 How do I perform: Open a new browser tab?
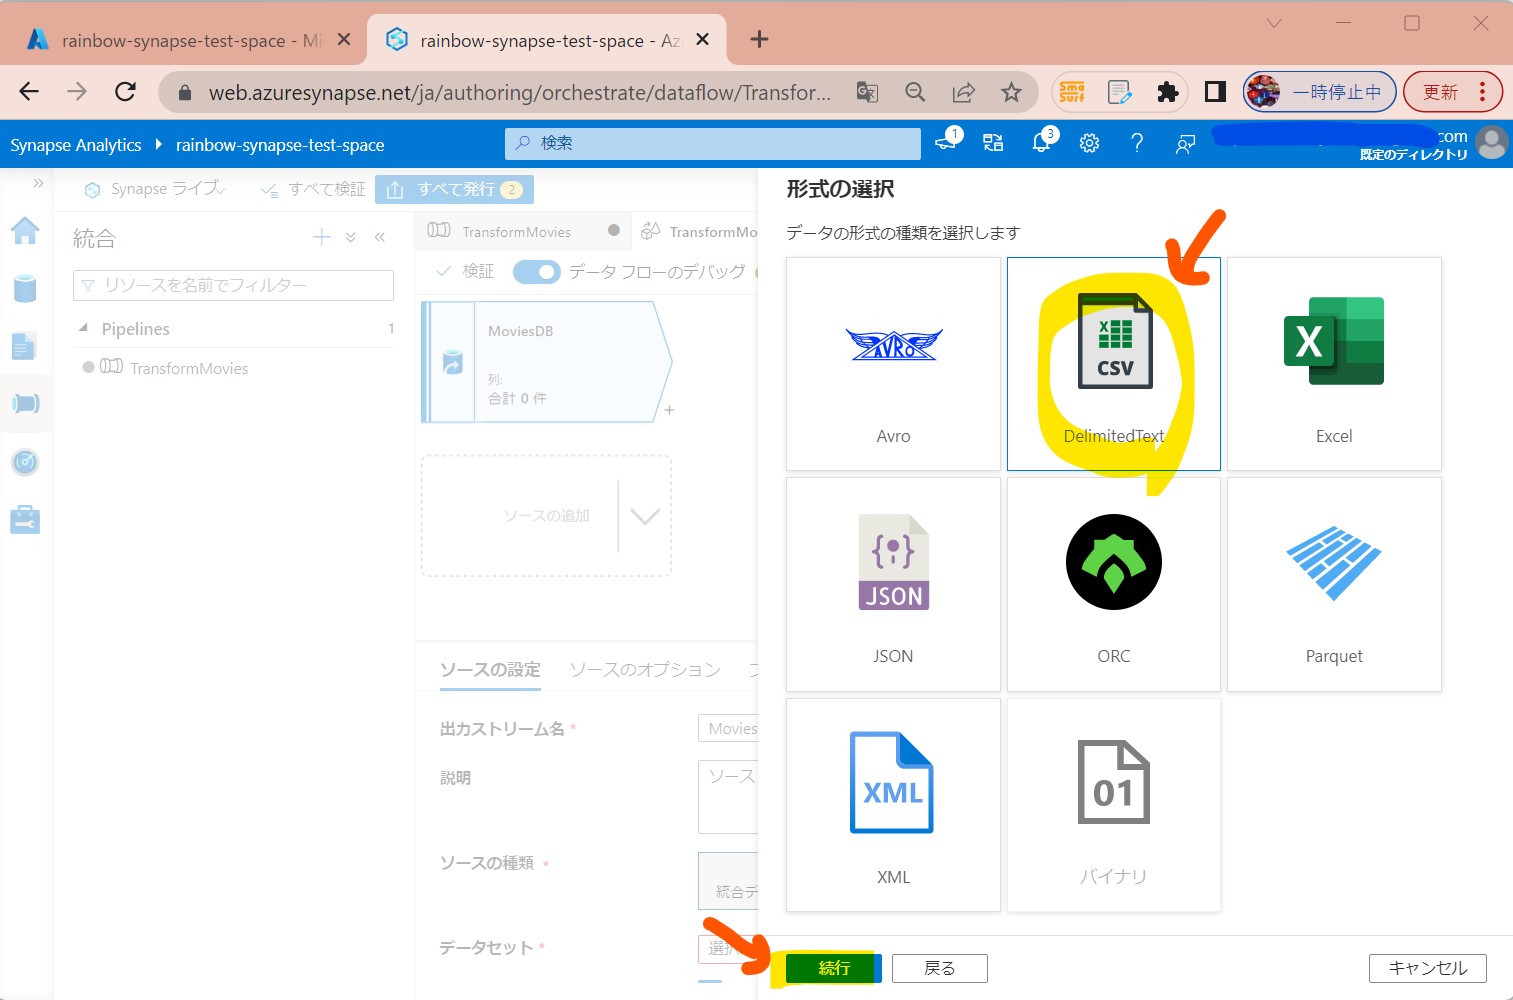759,39
